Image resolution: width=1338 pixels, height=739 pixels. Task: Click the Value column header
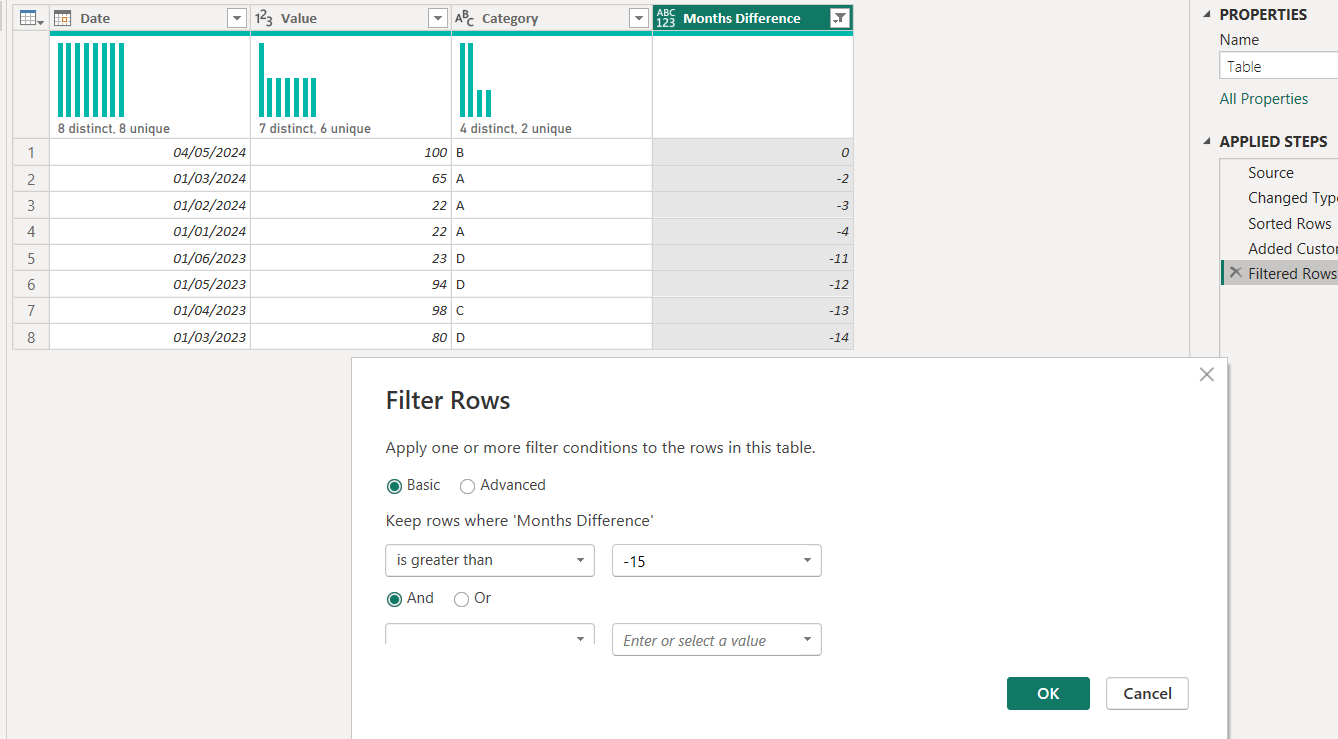click(350, 18)
